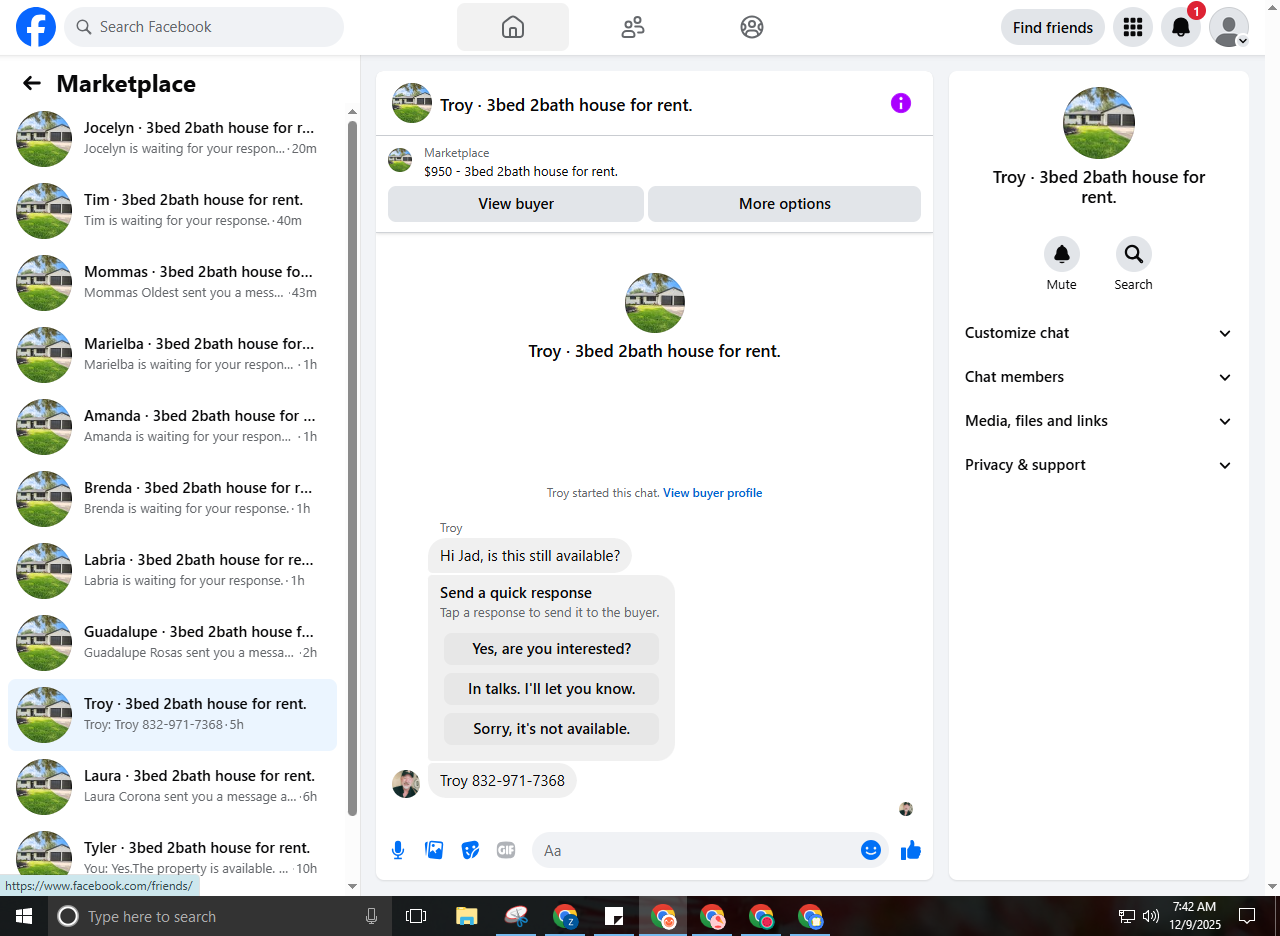Open the Friends tab icon

coord(633,27)
